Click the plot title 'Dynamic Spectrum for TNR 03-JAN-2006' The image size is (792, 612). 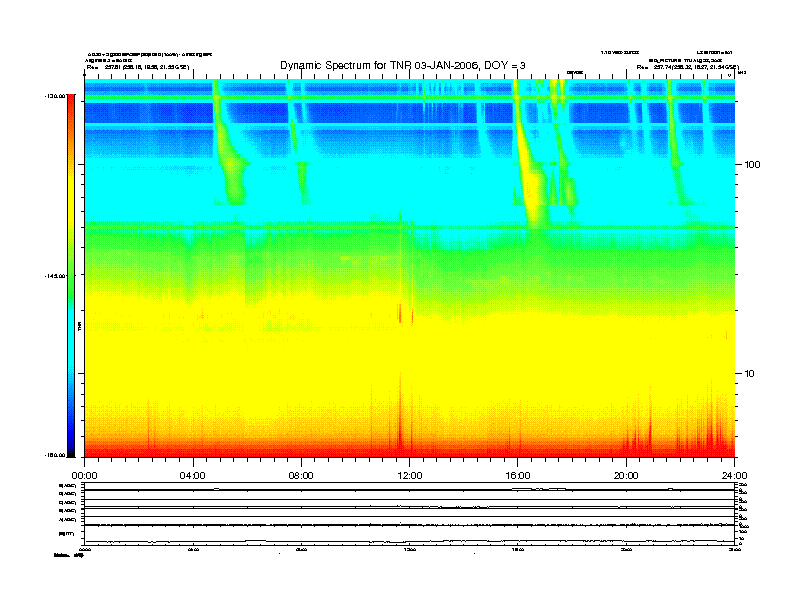[403, 65]
